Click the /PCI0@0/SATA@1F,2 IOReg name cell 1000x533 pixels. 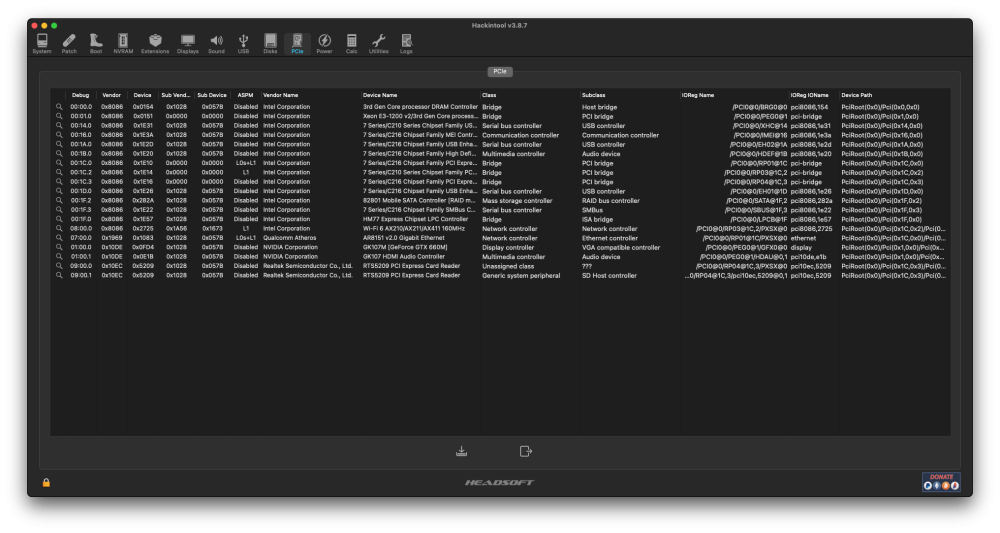click(x=756, y=200)
